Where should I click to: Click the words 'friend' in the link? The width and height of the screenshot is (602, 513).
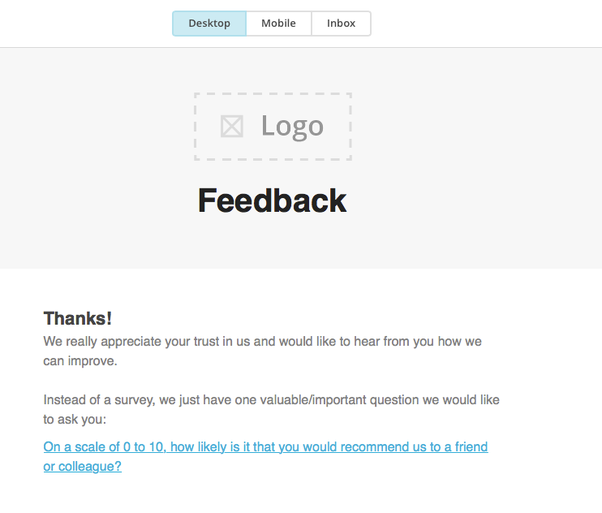(x=471, y=447)
